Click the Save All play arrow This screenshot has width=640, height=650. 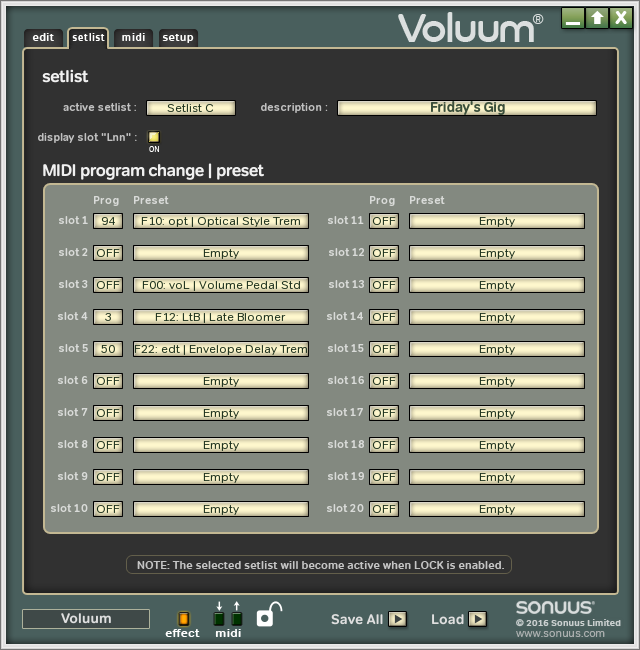tap(398, 619)
